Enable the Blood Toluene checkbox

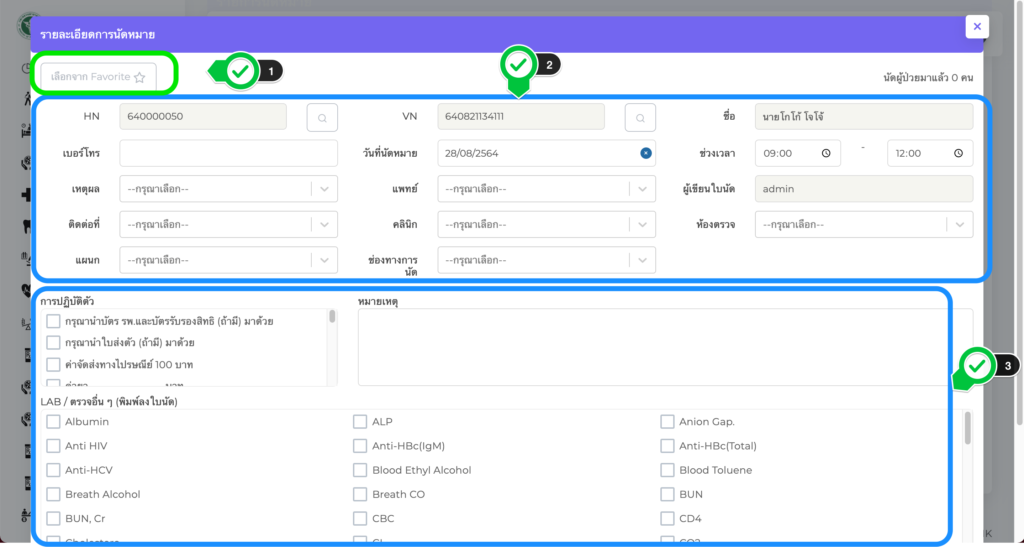point(667,470)
